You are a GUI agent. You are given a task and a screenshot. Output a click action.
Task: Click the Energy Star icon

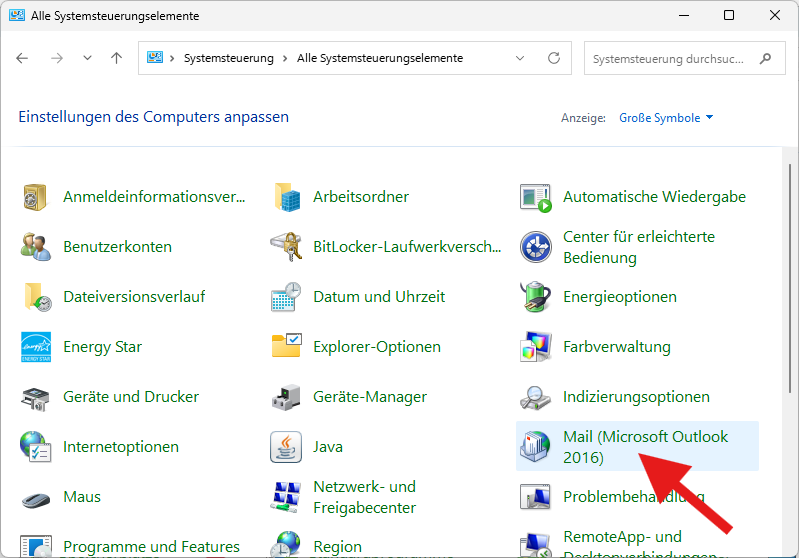[37, 347]
